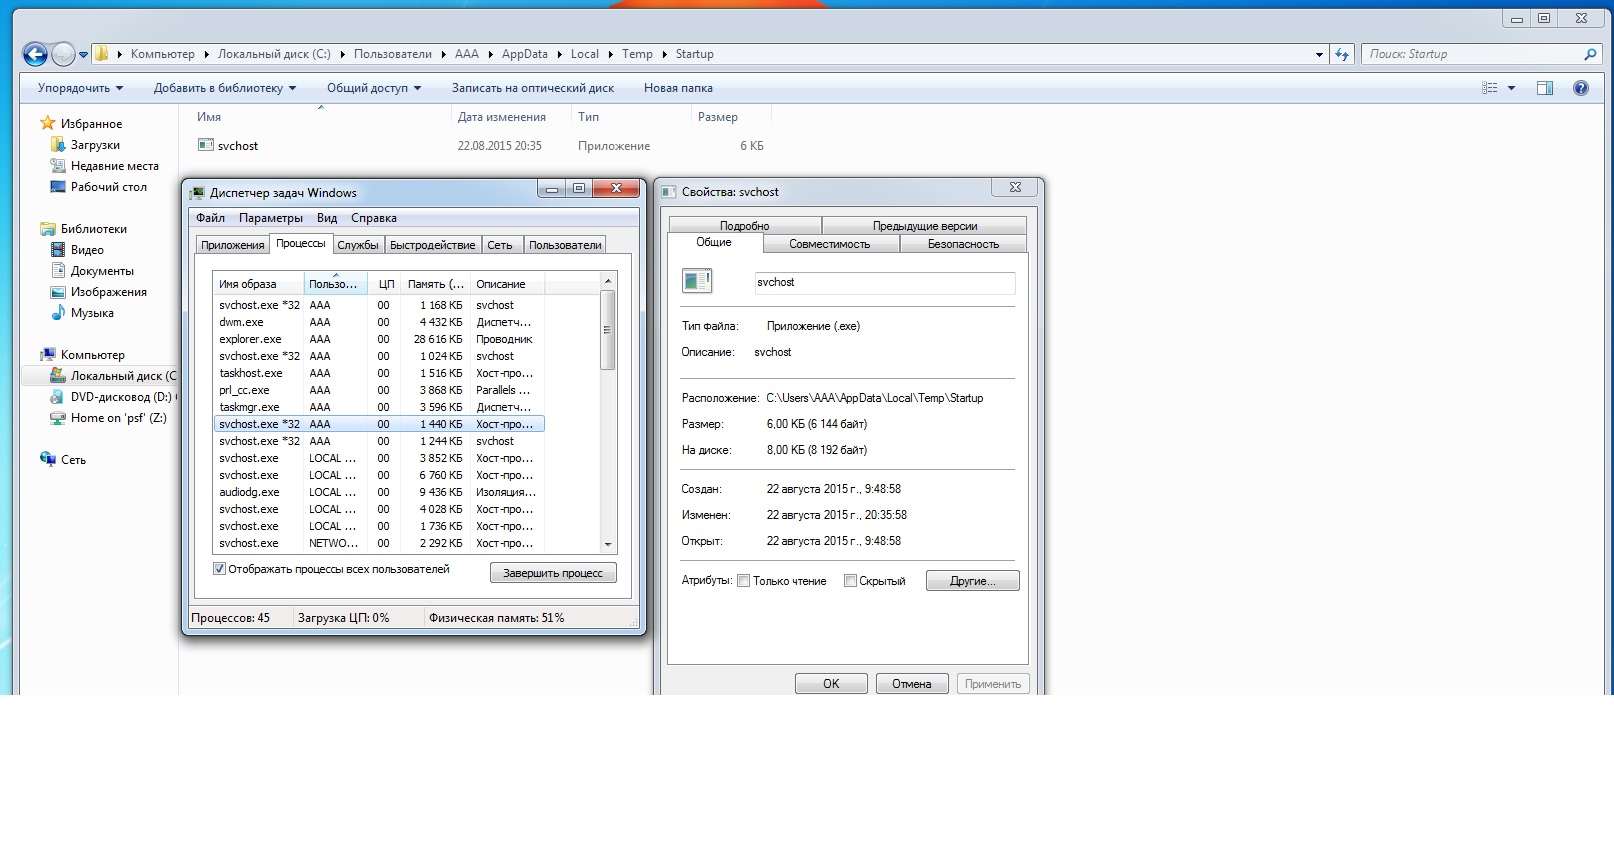1614x864 pixels.
Task: Click 'Другие...' attributes button
Action: tap(972, 581)
